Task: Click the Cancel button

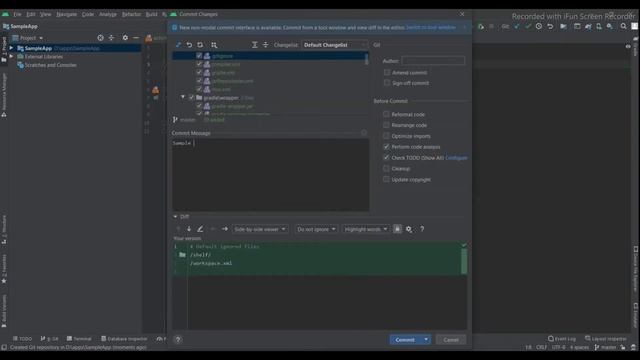Action: tap(451, 340)
